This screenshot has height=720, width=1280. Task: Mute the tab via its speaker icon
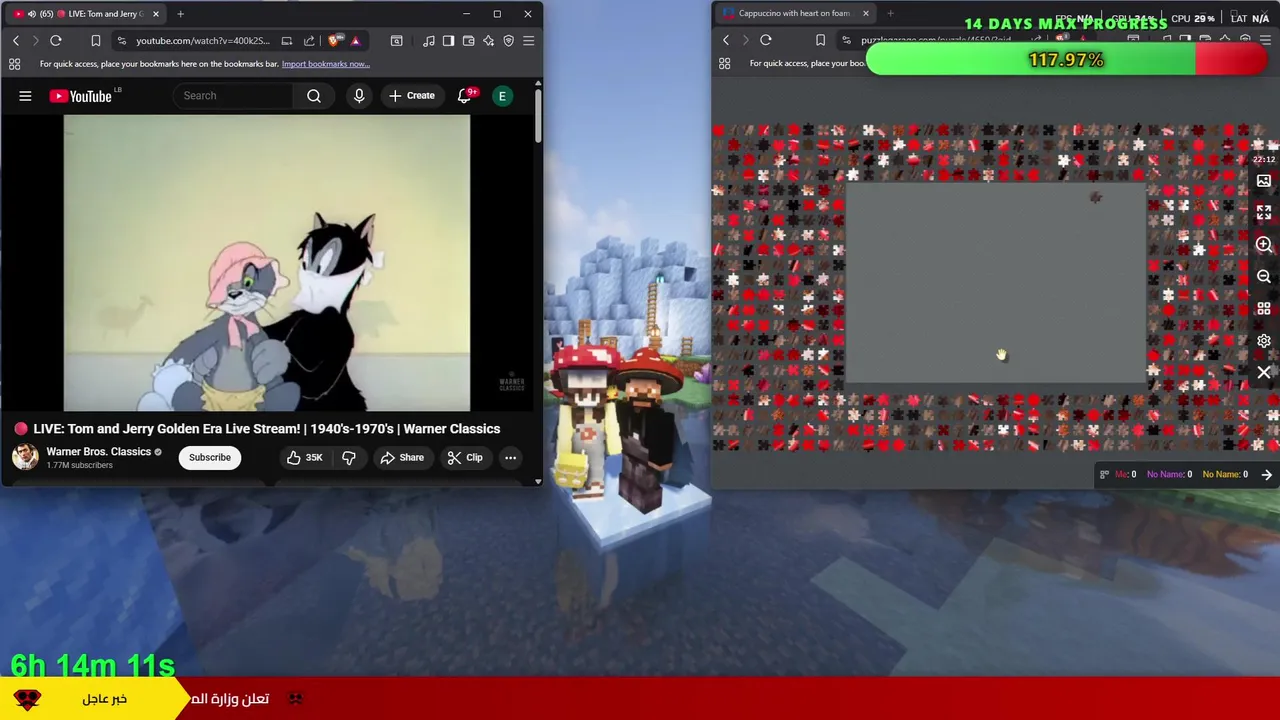pyautogui.click(x=31, y=14)
